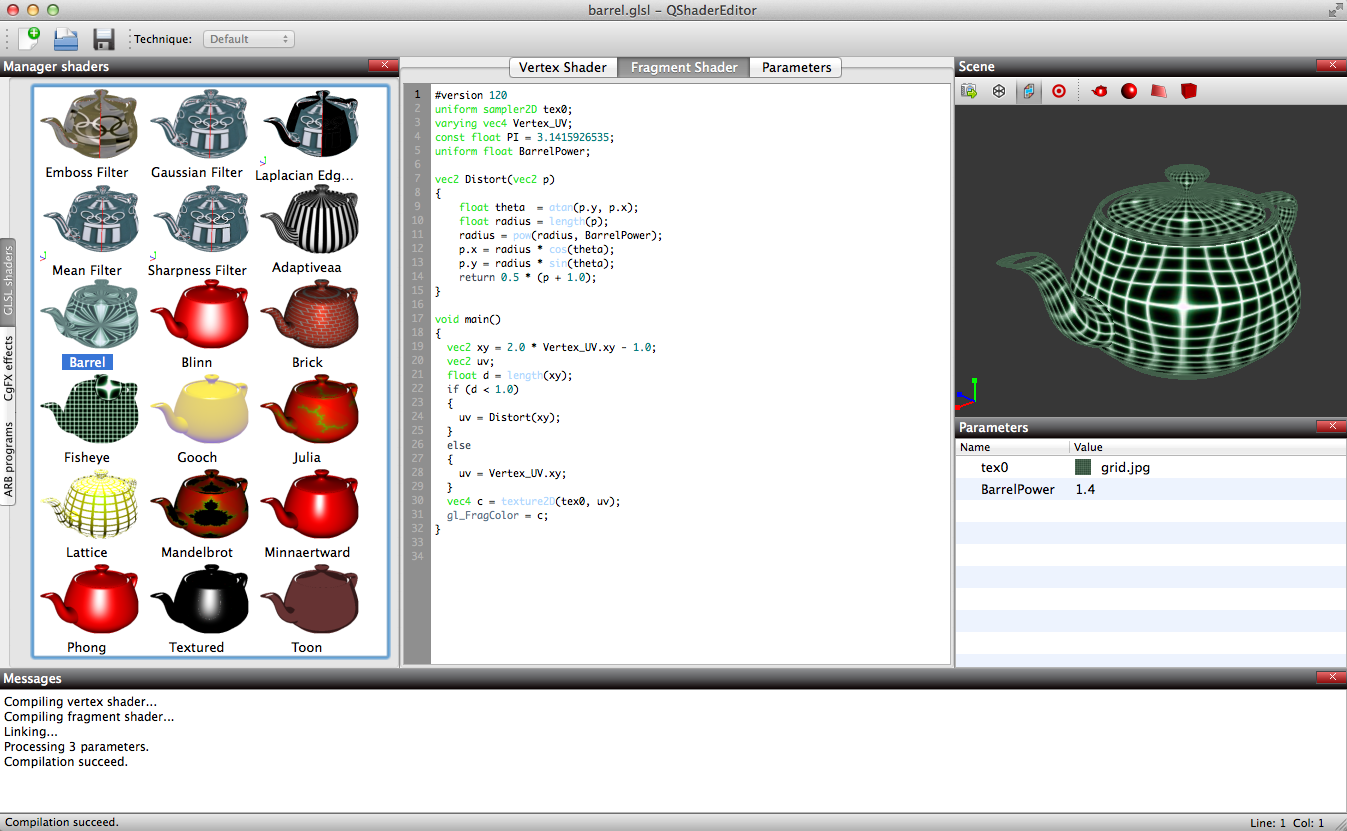The width and height of the screenshot is (1347, 831).
Task: Edit the BarrelPower value 1.4
Action: point(1085,489)
